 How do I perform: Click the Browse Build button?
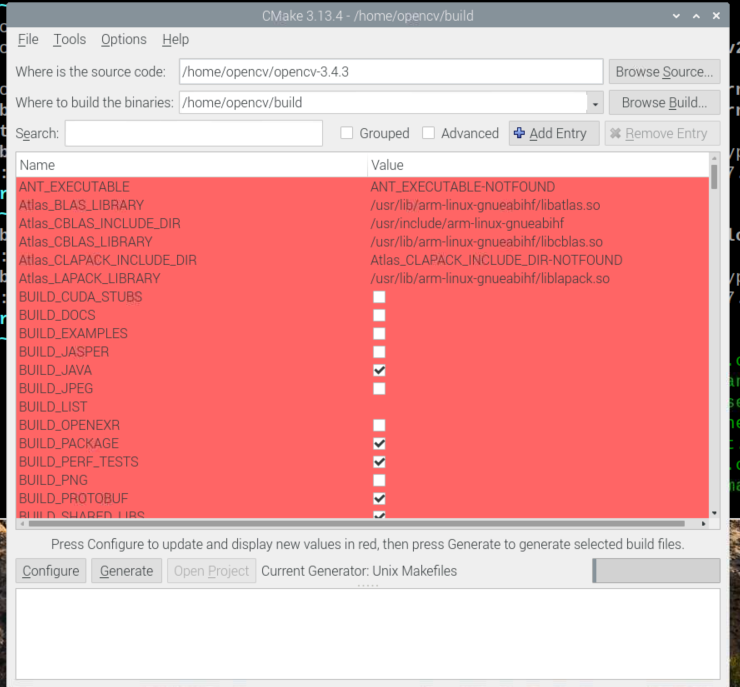pyautogui.click(x=664, y=103)
